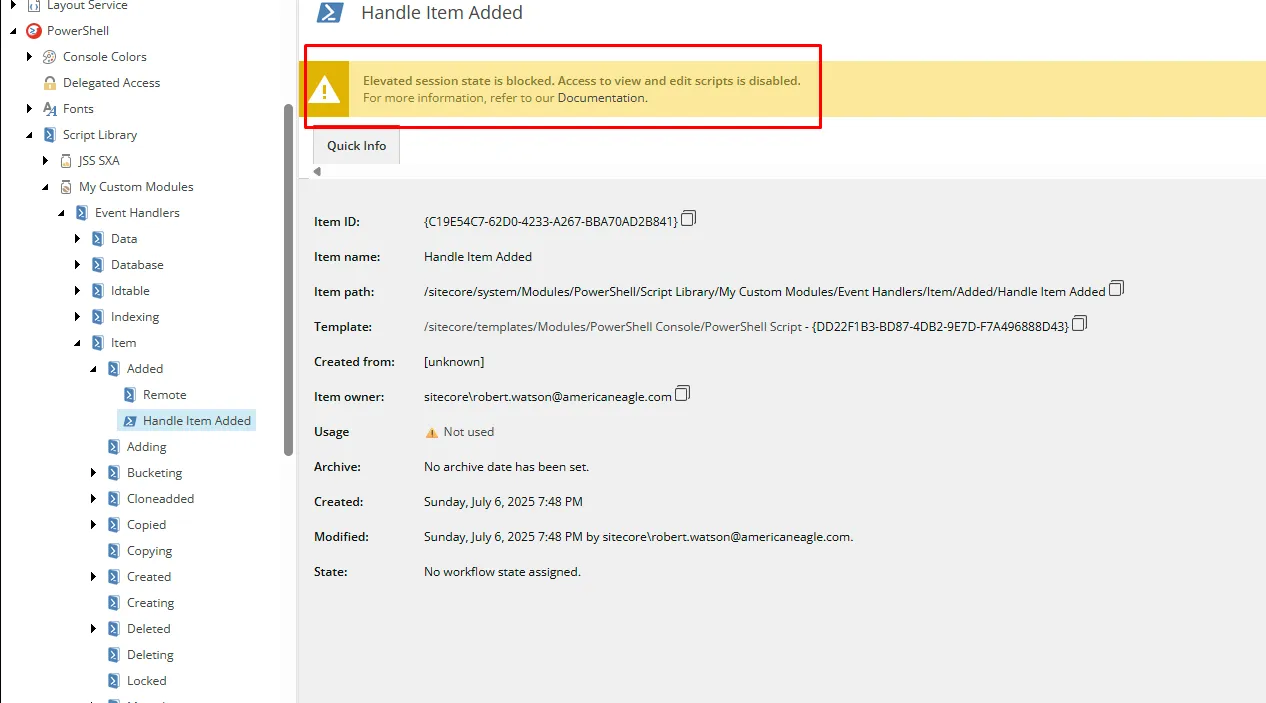The image size is (1266, 703).
Task: Click the Handle Item Added header icon
Action: tap(330, 12)
